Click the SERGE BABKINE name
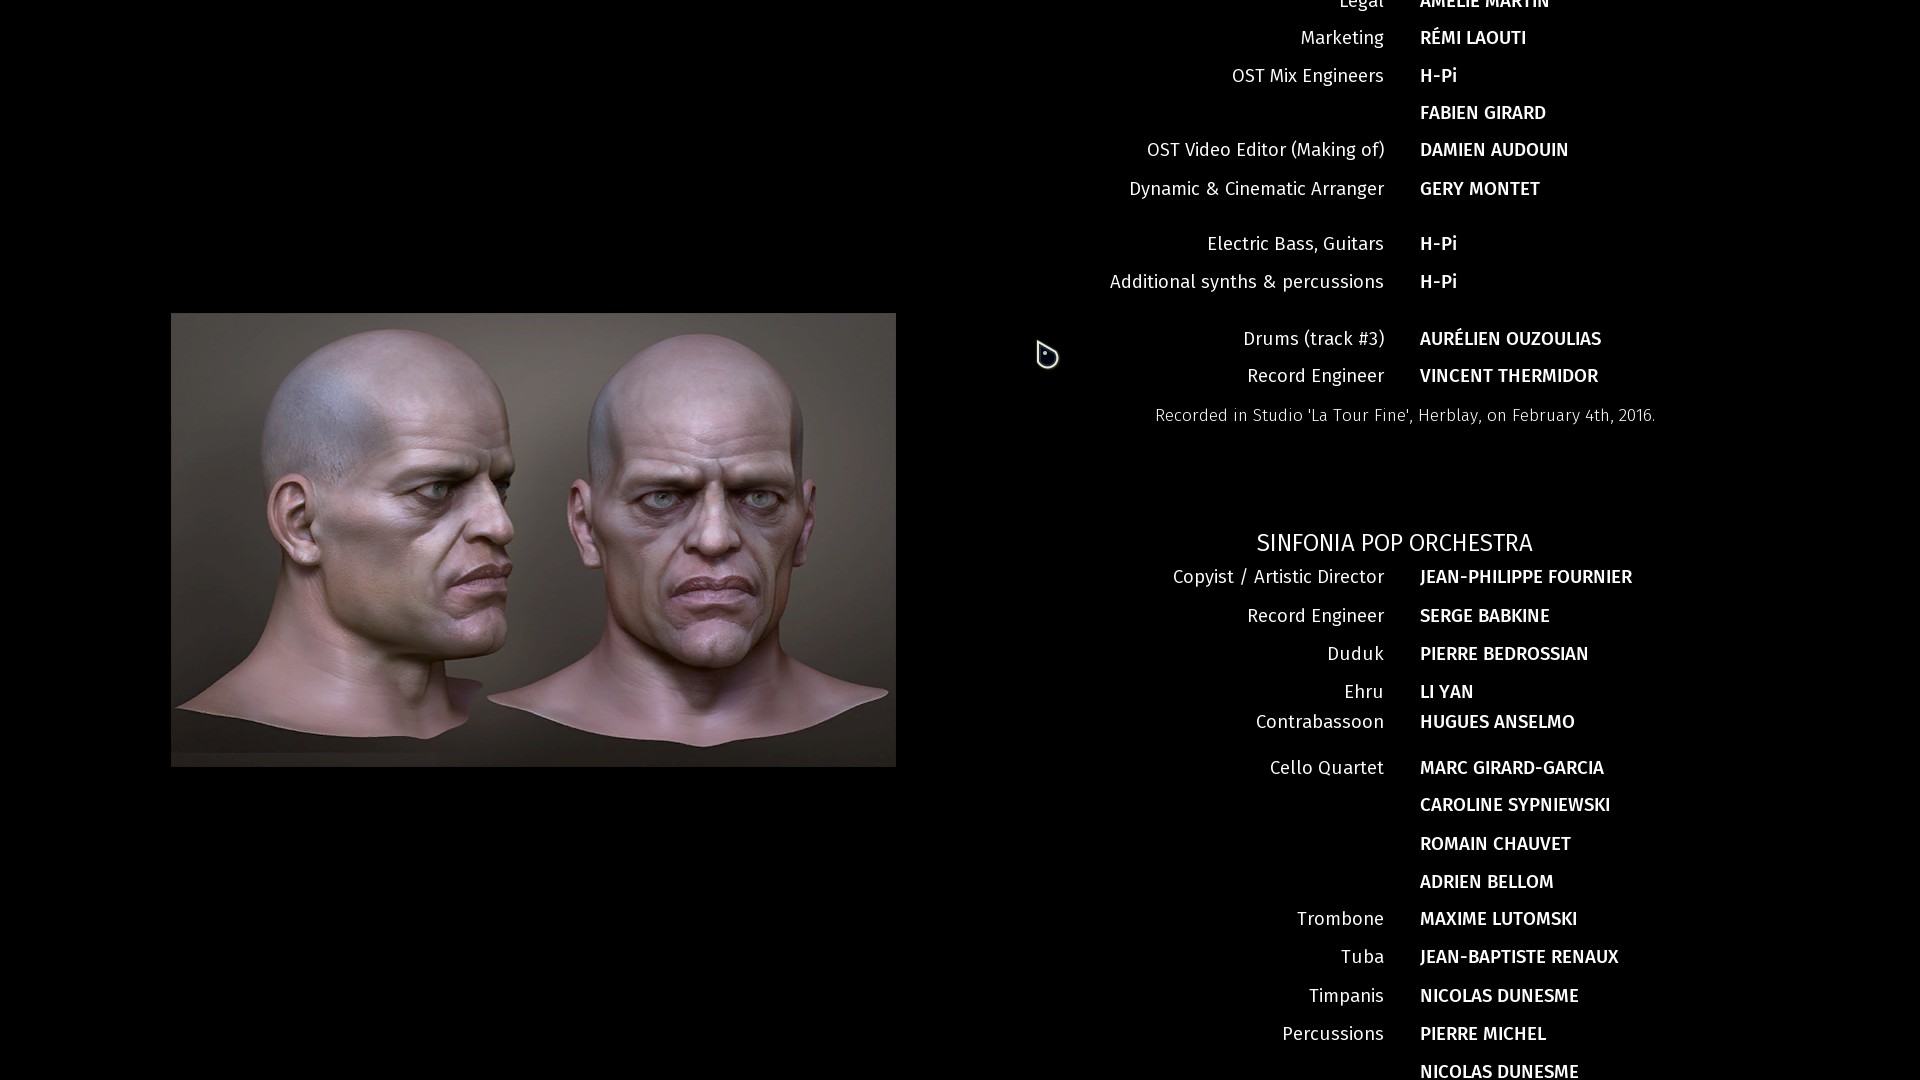Image resolution: width=1920 pixels, height=1080 pixels. (x=1484, y=616)
